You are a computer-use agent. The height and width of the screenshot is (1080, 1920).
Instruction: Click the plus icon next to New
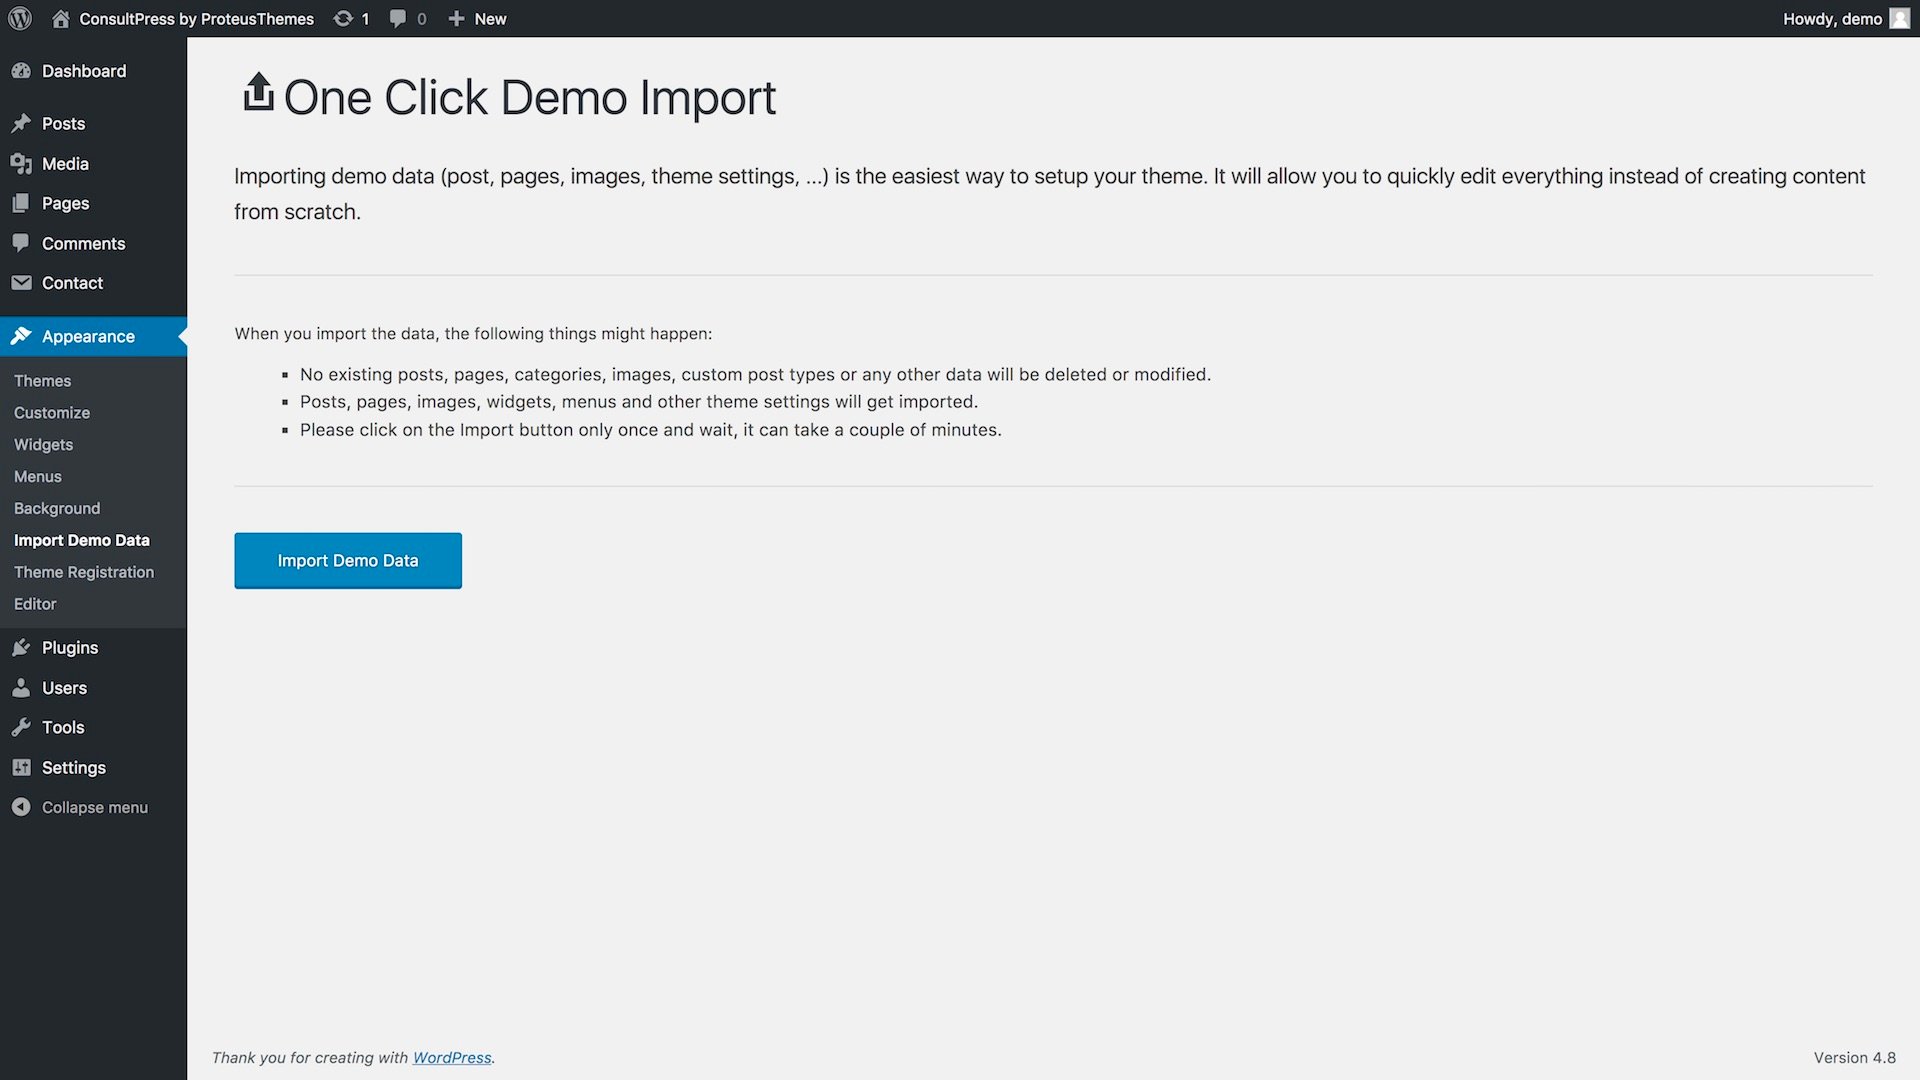456,18
